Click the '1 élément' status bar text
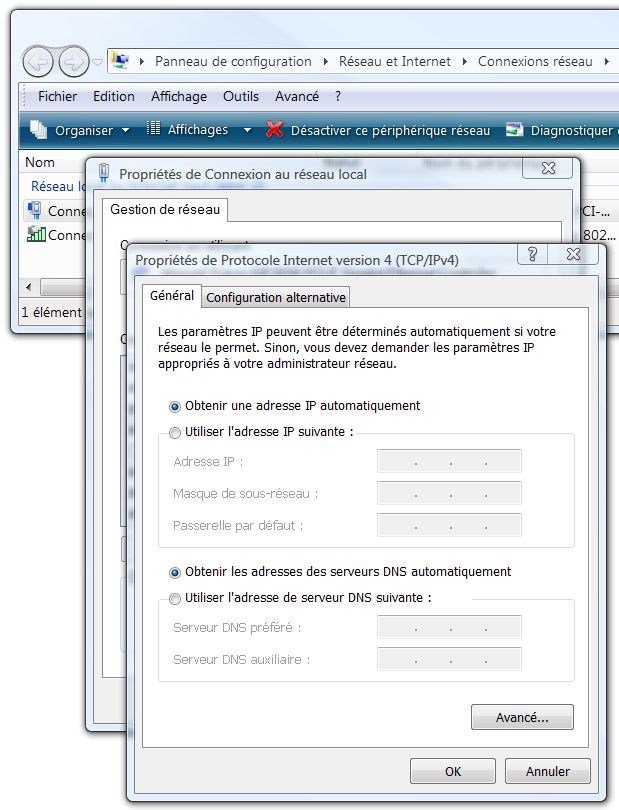Viewport: 619px width, 810px height. [x=51, y=313]
